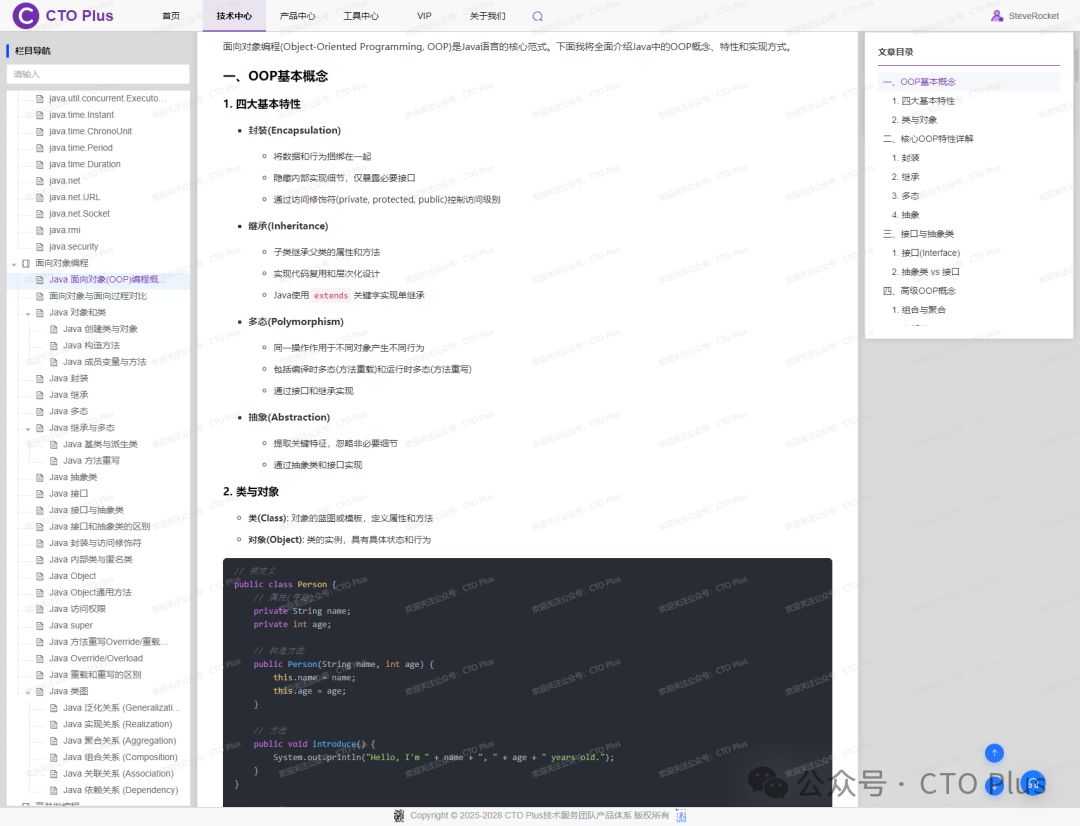
Task: Jump to 一、OOP基本概念 in article outline
Action: pyautogui.click(x=968, y=81)
